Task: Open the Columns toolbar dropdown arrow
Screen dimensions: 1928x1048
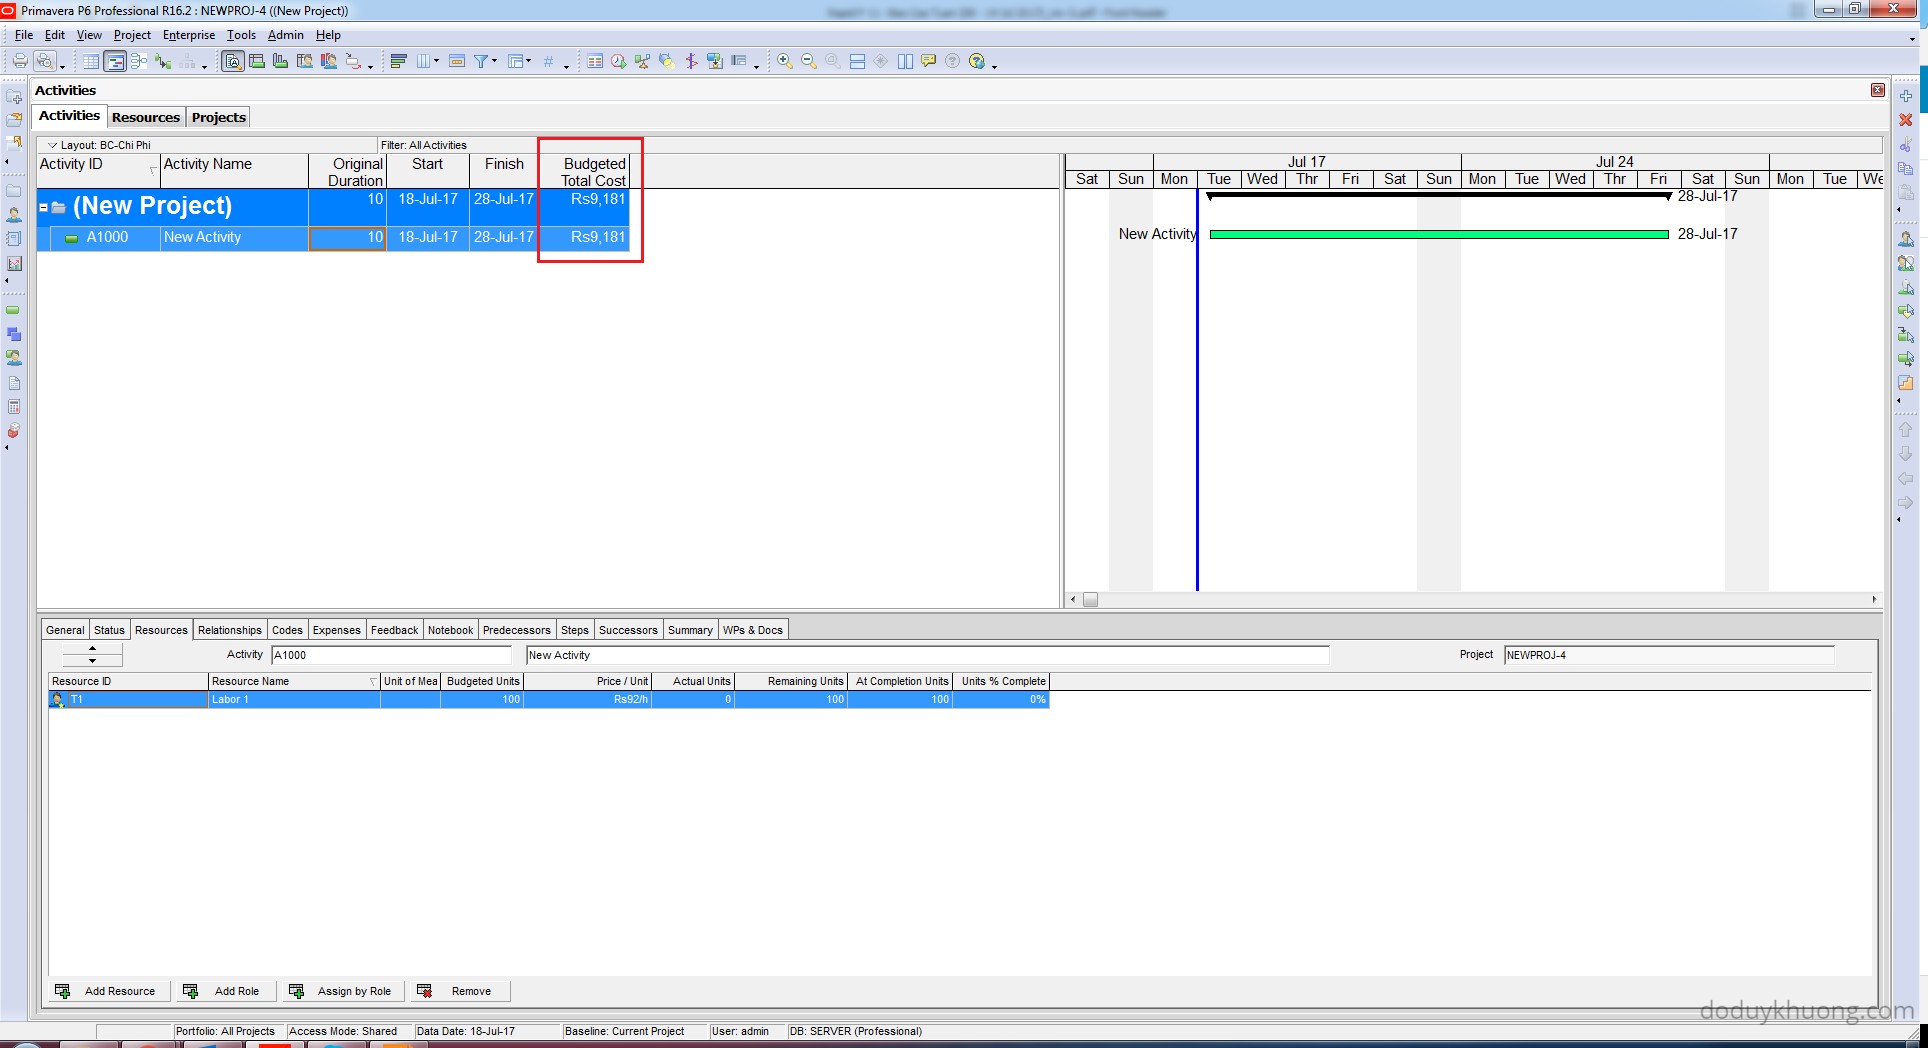Action: (436, 62)
